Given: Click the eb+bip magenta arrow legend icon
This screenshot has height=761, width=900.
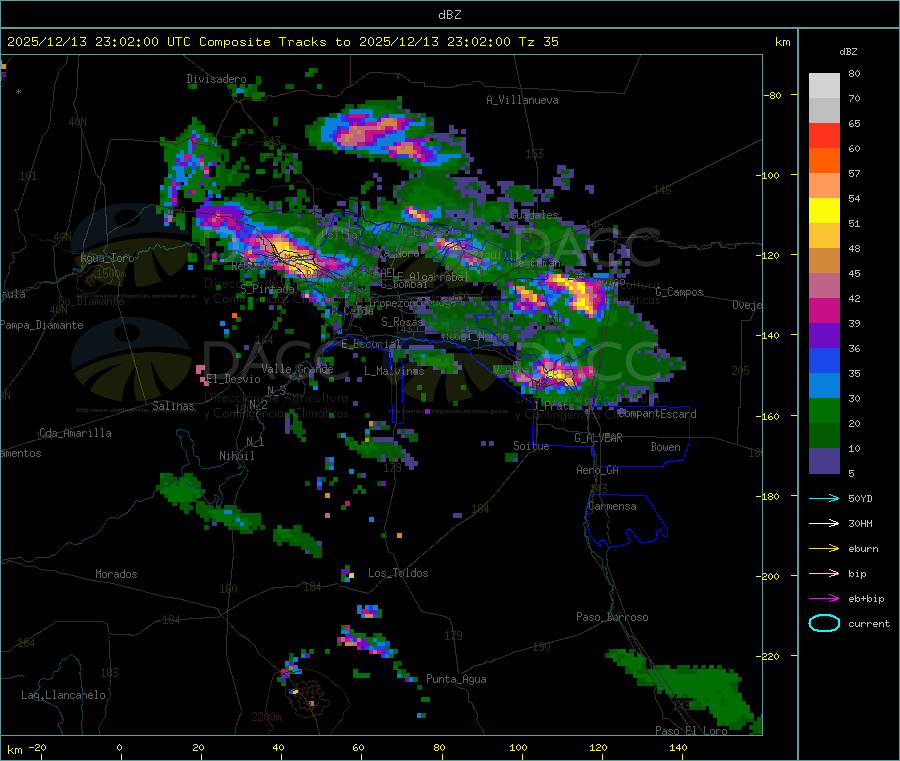Looking at the screenshot, I should pyautogui.click(x=824, y=599).
